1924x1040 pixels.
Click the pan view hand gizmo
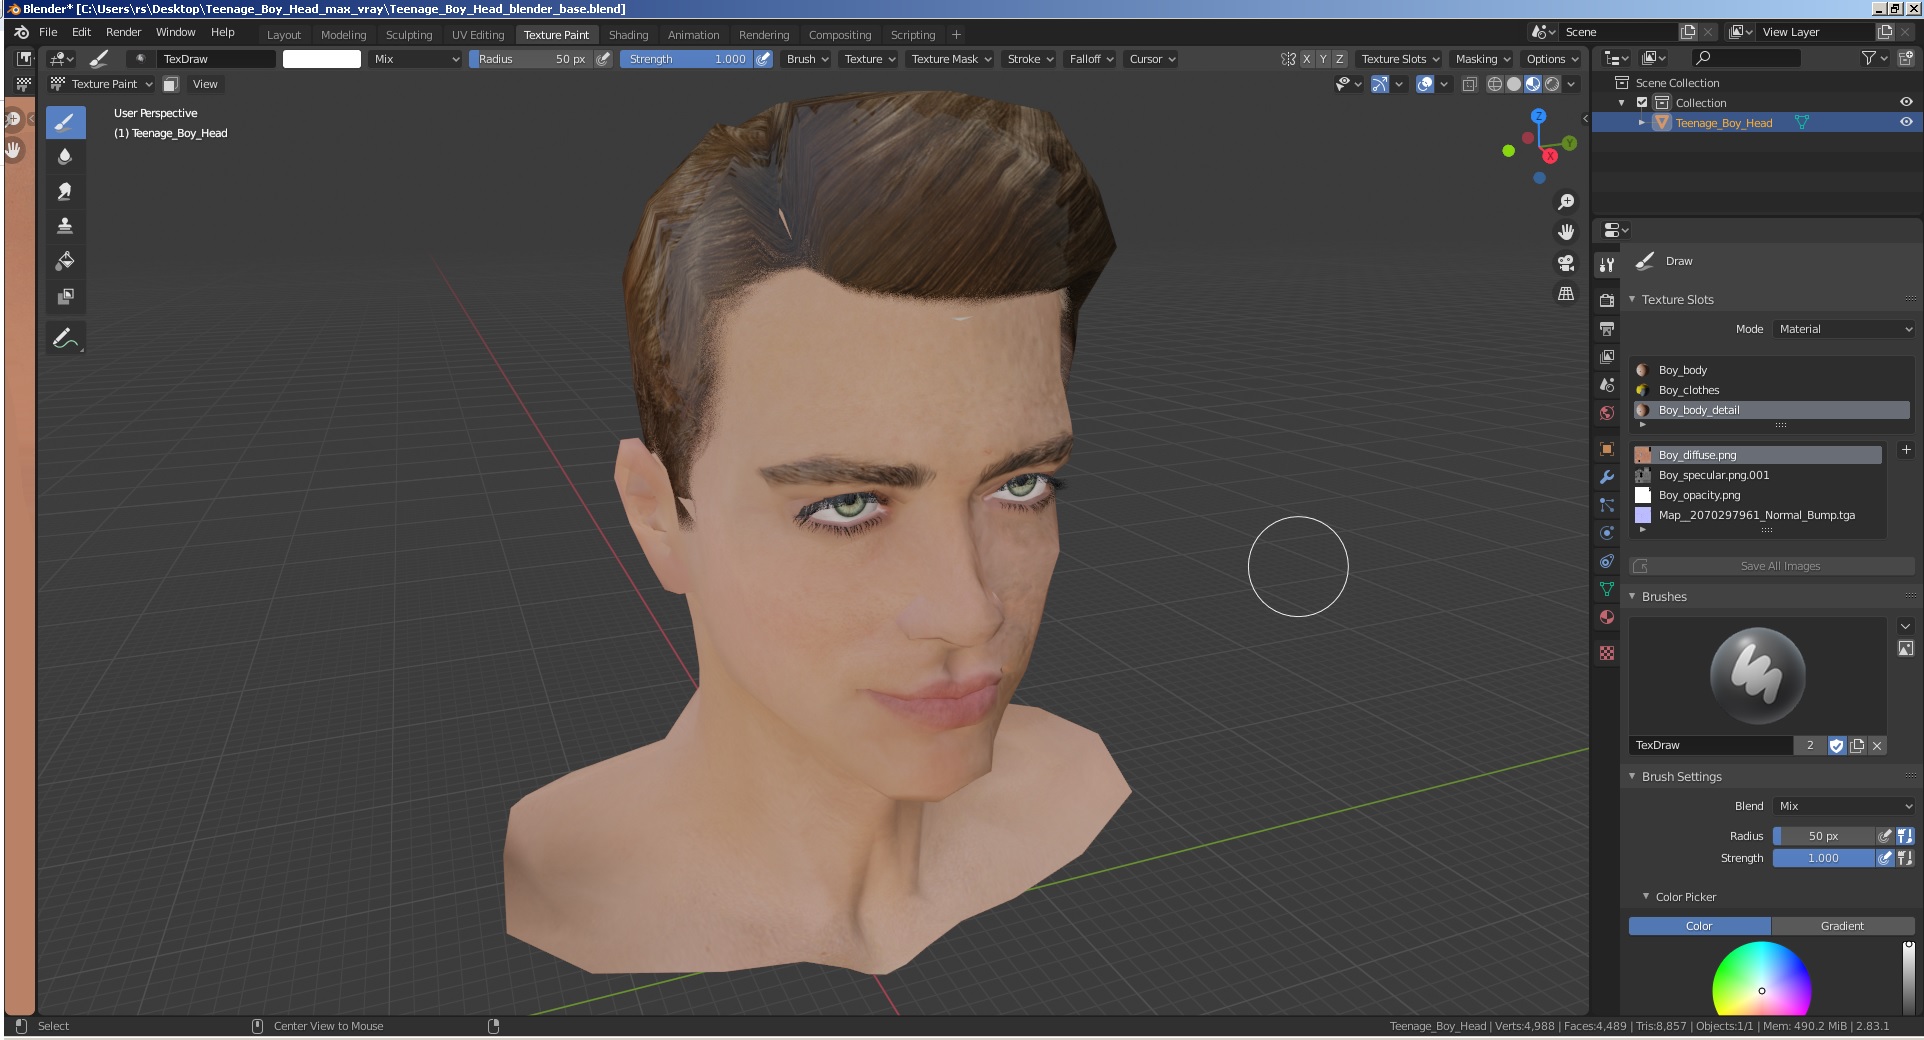1566,232
